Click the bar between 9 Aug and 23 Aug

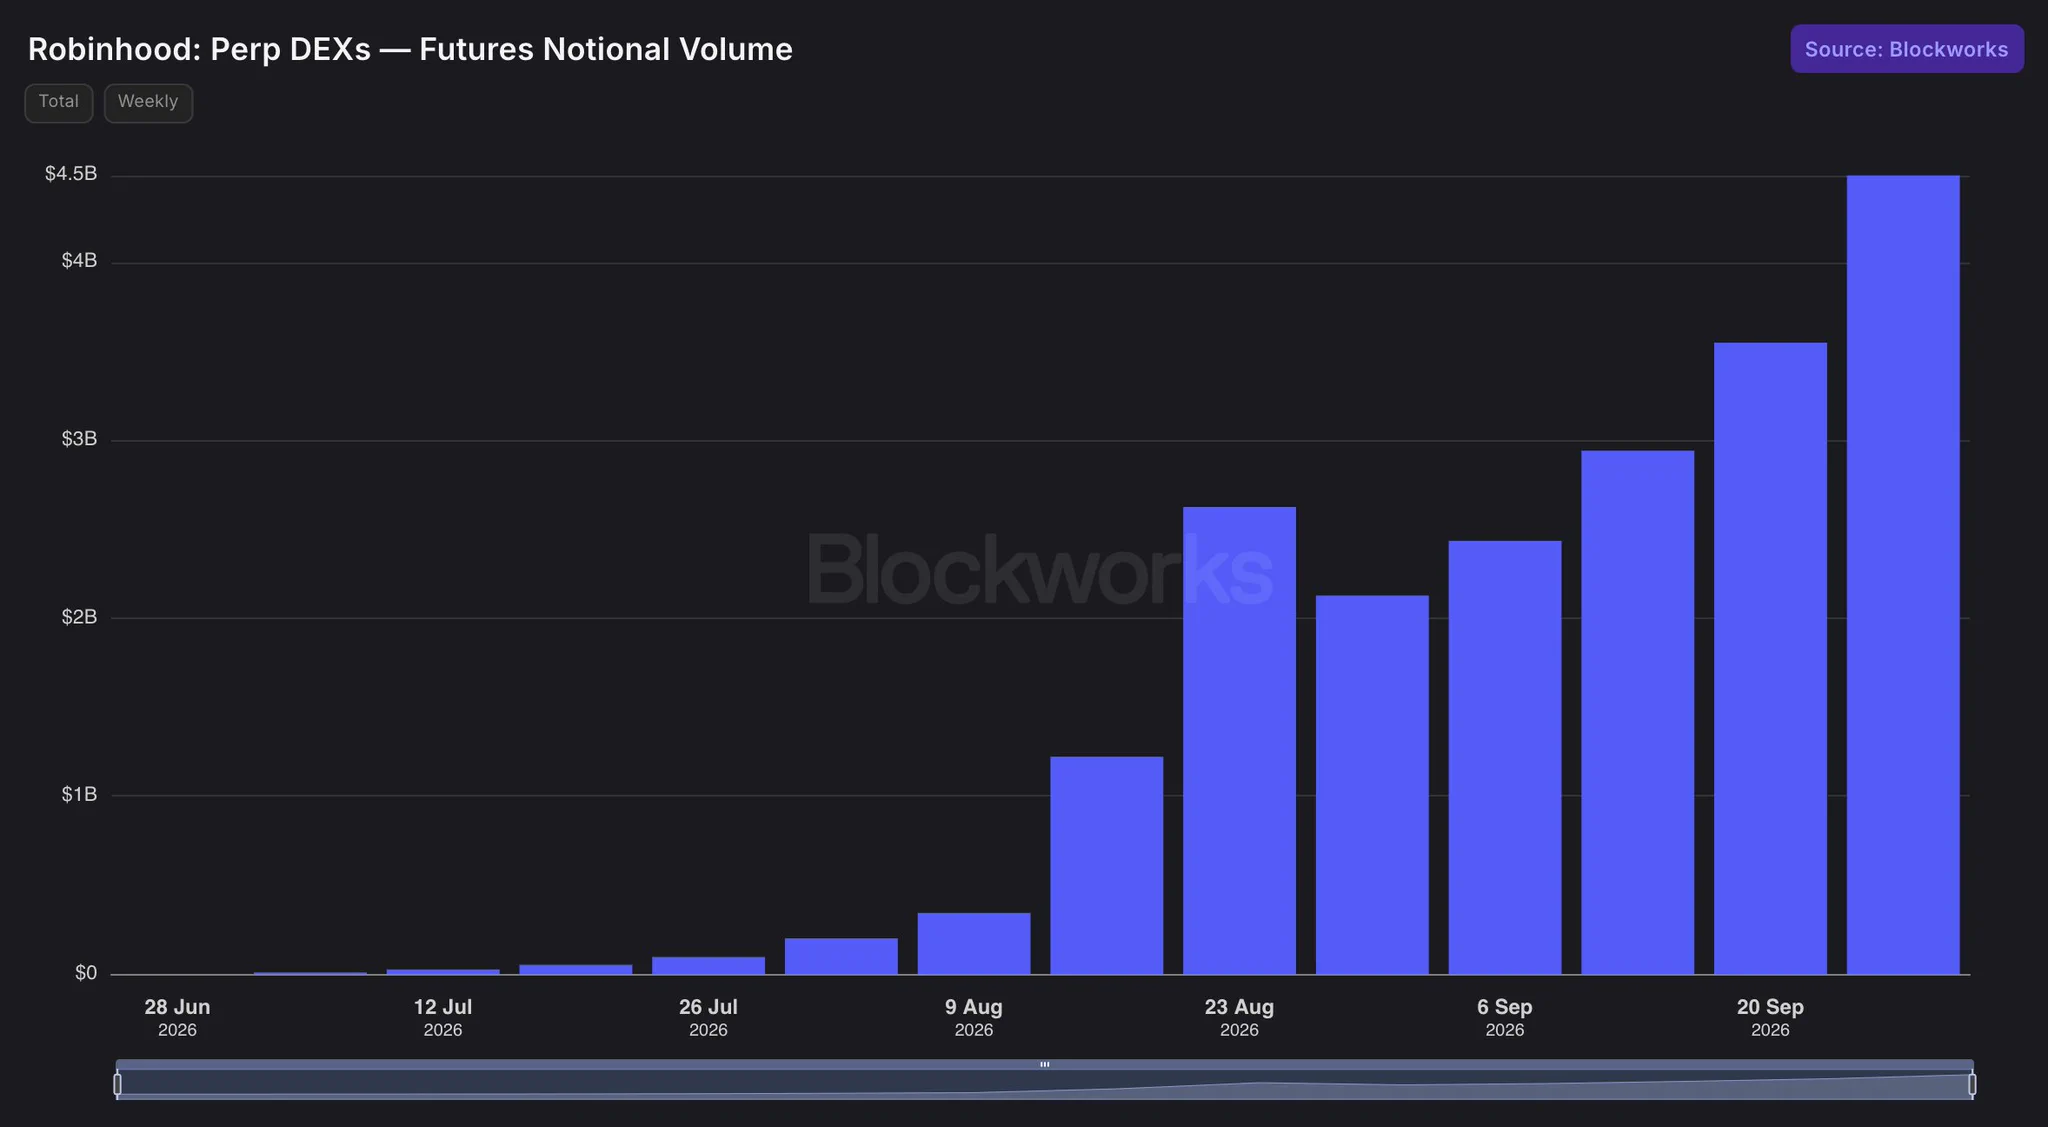[1107, 865]
